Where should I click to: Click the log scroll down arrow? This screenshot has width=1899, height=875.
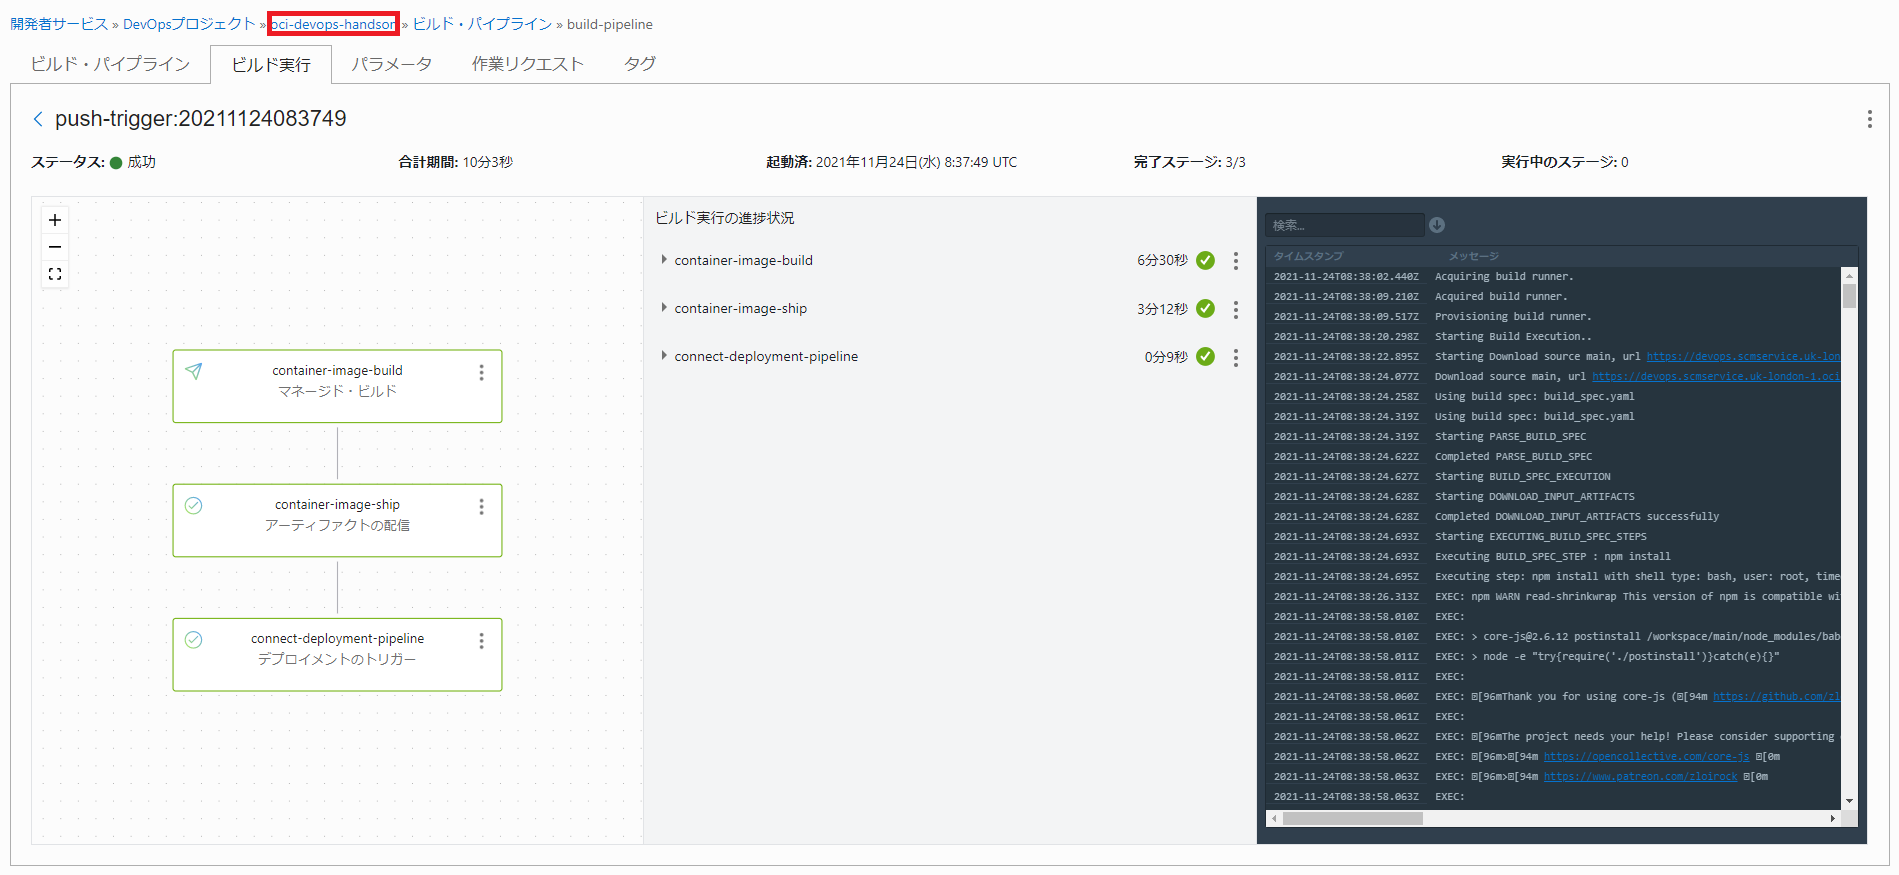click(1849, 800)
